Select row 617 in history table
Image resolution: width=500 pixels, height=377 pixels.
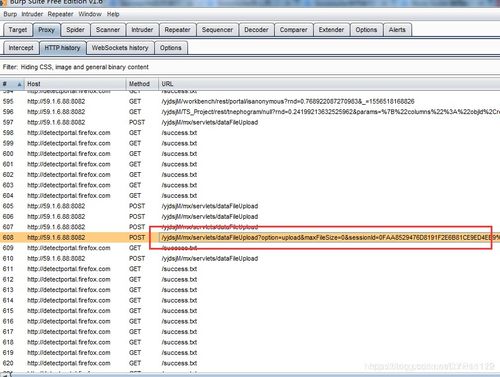coord(250,332)
